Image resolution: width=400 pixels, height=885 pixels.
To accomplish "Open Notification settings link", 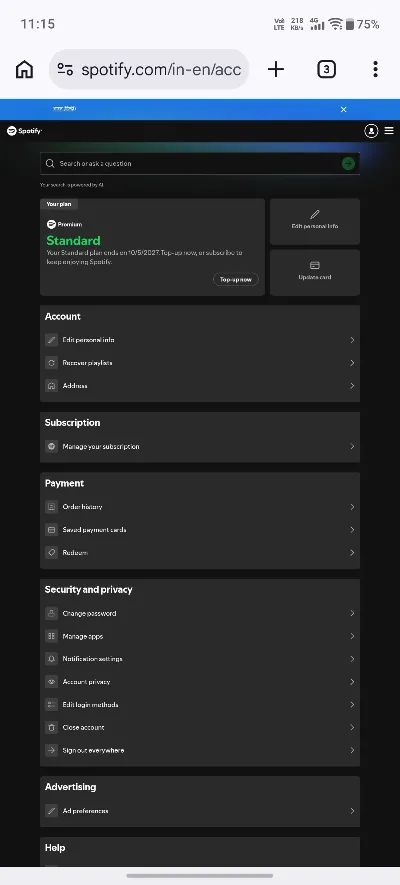I will [200, 659].
